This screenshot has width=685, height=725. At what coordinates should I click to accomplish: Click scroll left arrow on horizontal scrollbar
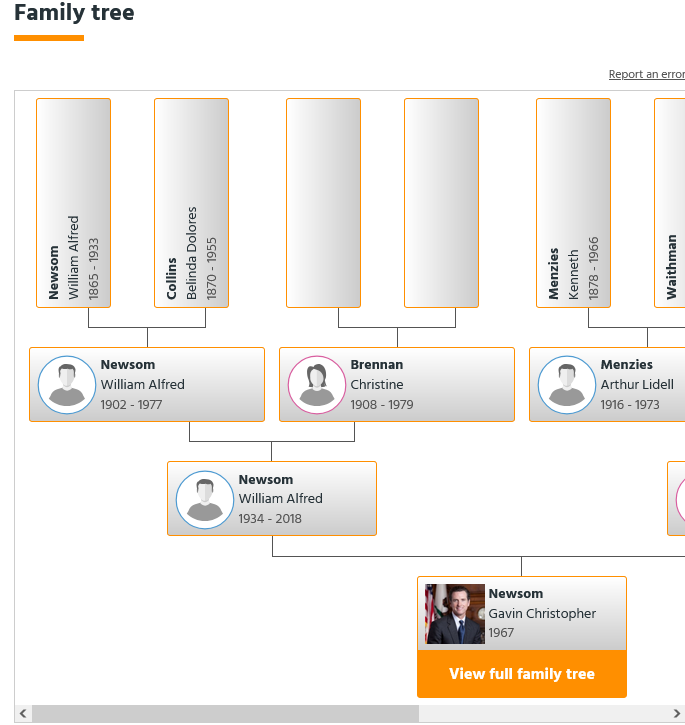(x=23, y=714)
